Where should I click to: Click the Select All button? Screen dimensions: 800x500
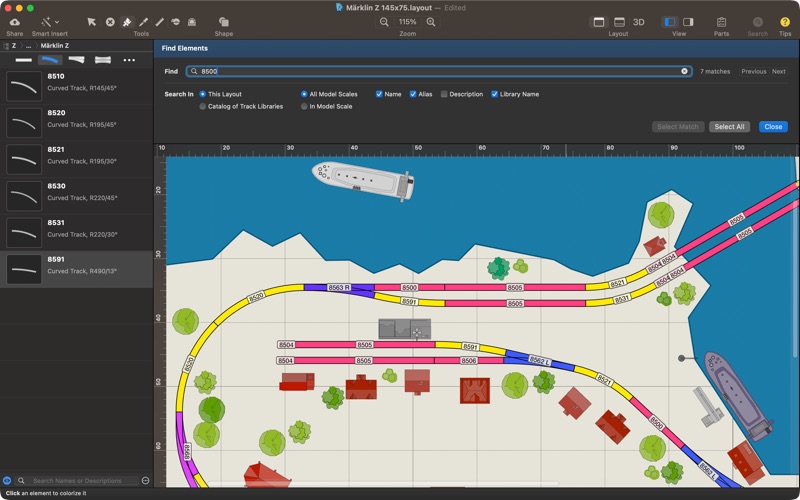[x=729, y=127]
